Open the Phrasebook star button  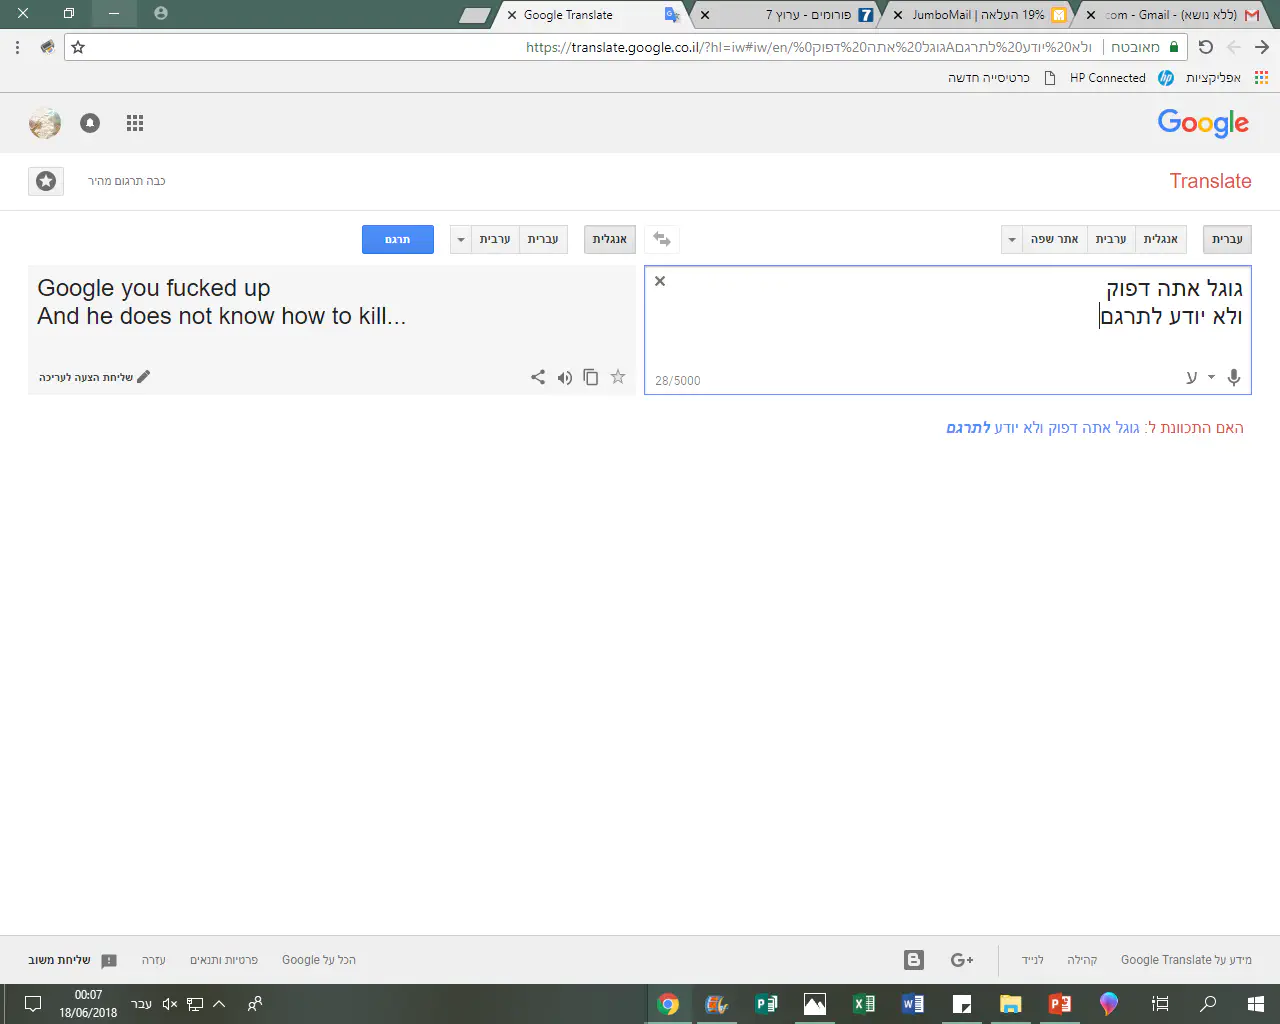coord(46,181)
